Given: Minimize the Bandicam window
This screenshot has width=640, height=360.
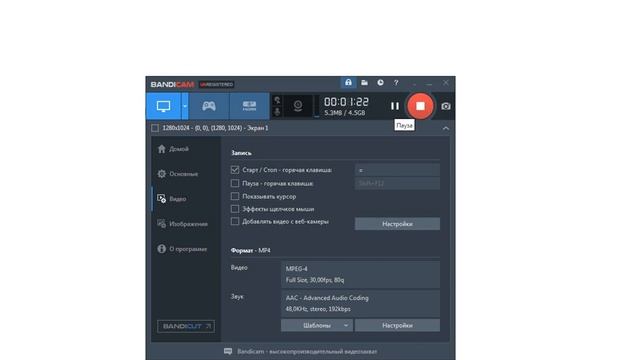Looking at the screenshot, I should pyautogui.click(x=429, y=83).
